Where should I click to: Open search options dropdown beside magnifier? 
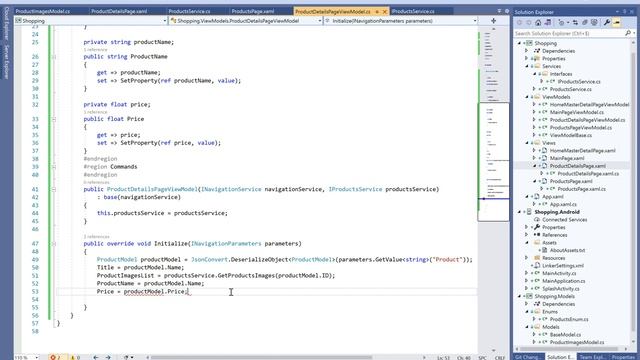point(634,33)
